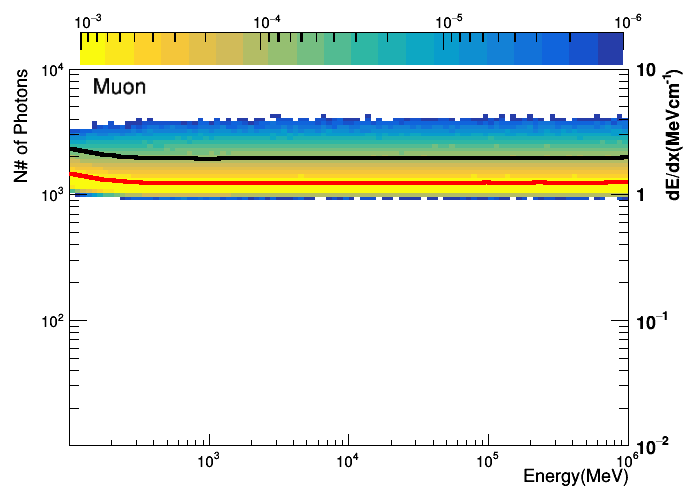Screen dimensions: 685x491
Task: Click the 'dE/dx(MeVcm⁻¹)' right axis title
Action: (674, 135)
